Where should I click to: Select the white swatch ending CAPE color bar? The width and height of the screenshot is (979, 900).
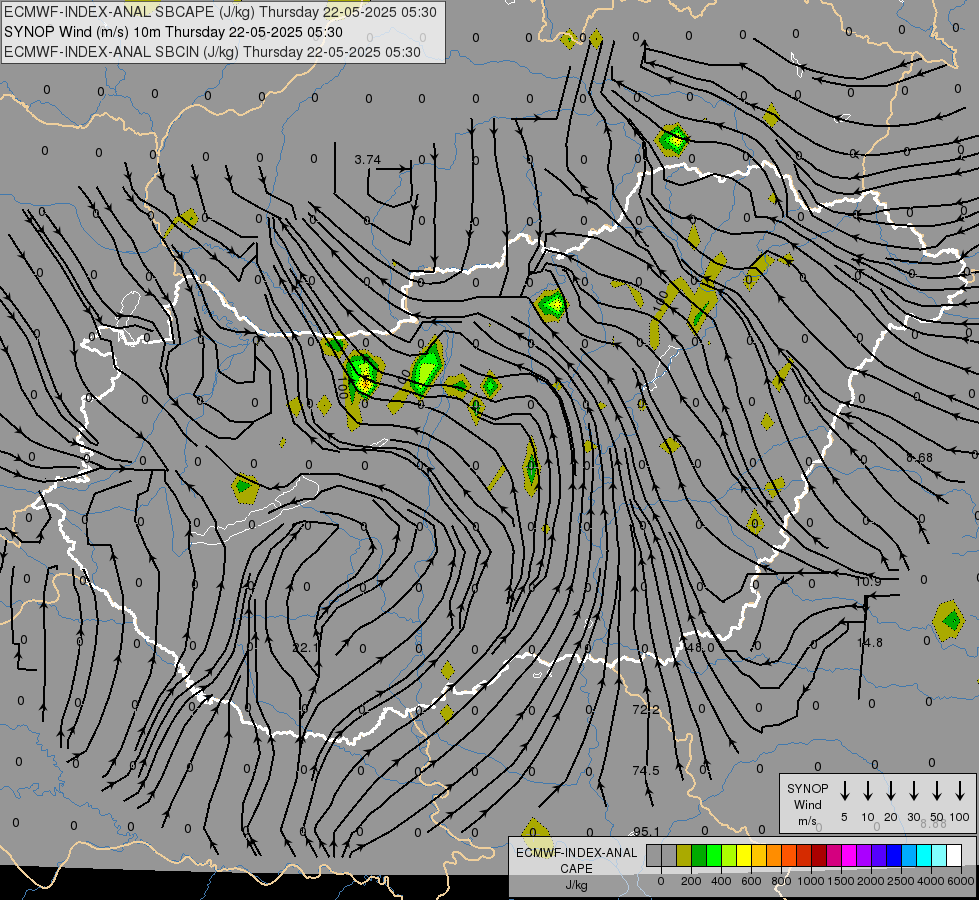pos(954,856)
